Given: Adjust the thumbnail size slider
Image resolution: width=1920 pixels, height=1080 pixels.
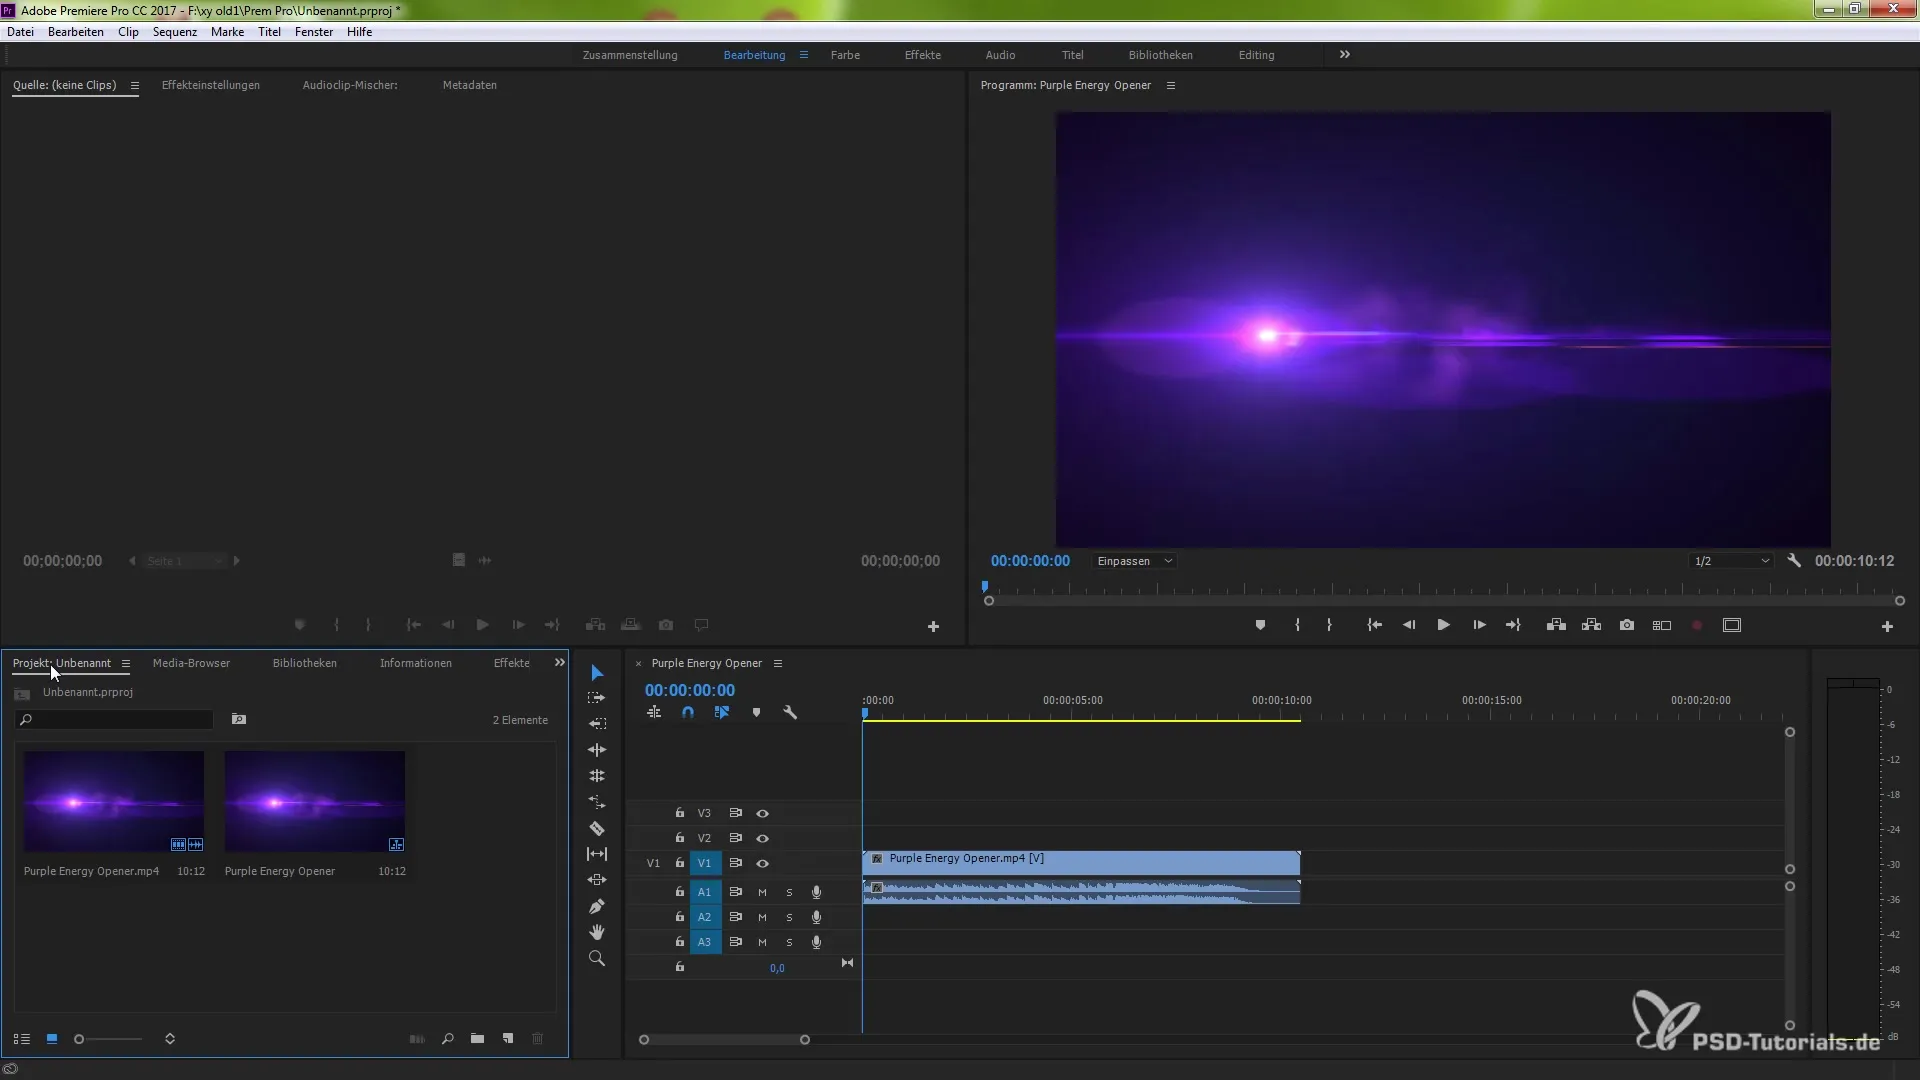Looking at the screenshot, I should point(79,1039).
